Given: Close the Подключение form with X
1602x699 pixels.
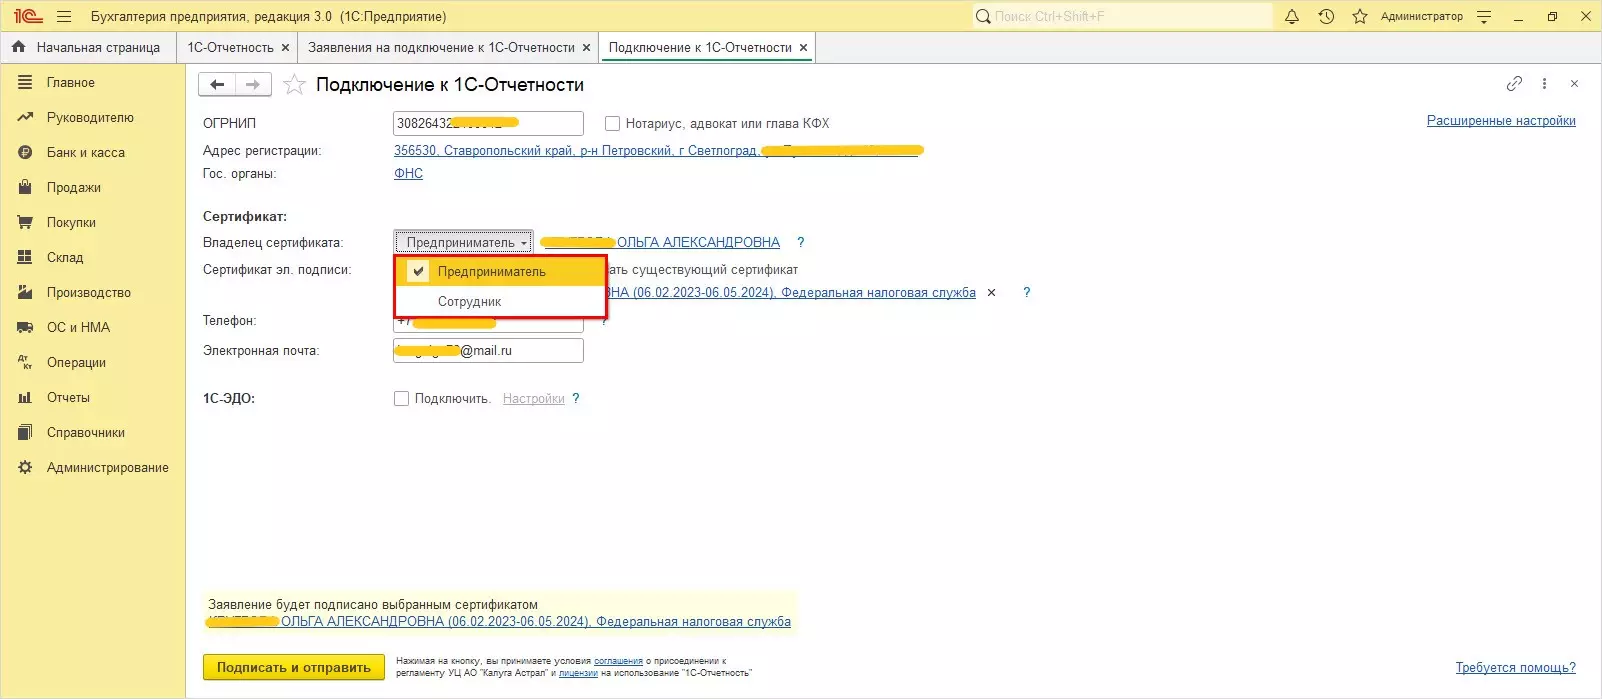Looking at the screenshot, I should (1574, 84).
